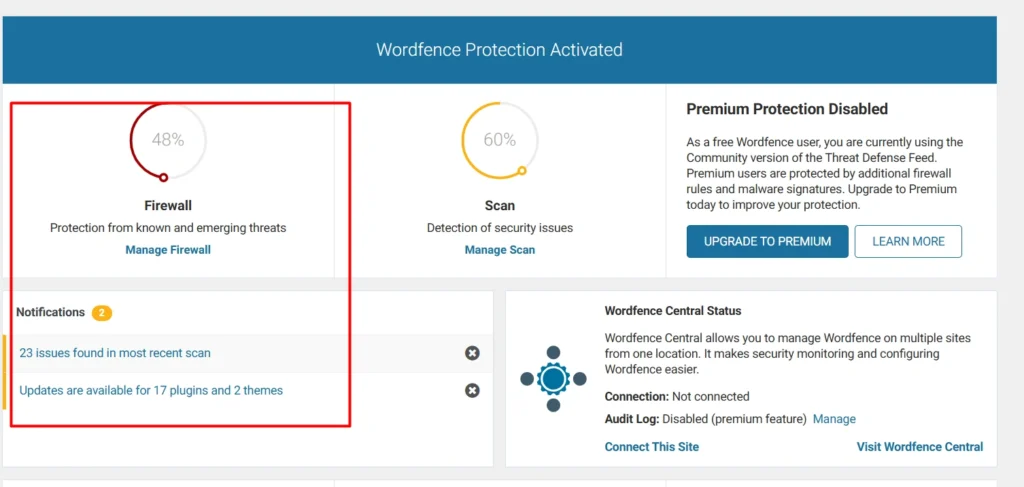Select the Connection: Not connected text
The image size is (1024, 487).
[x=677, y=396]
